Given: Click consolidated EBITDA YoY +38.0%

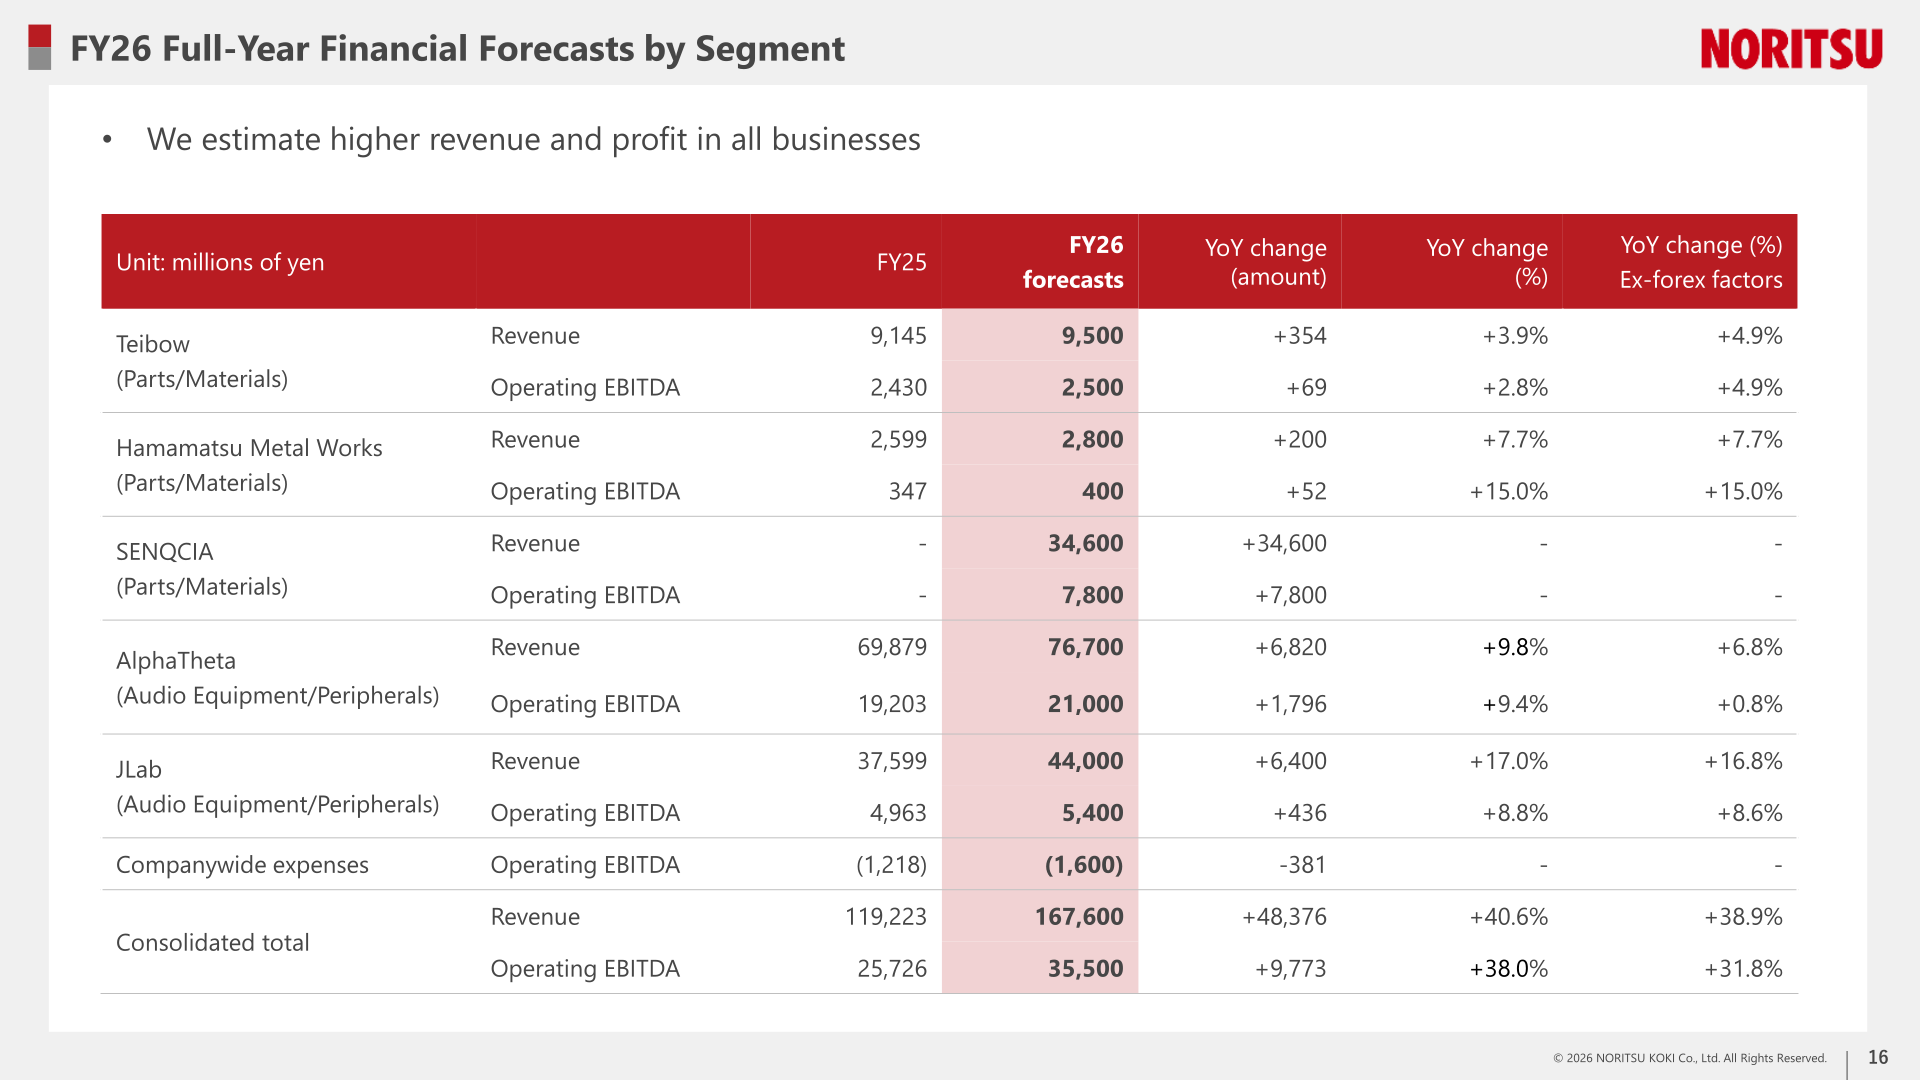Looking at the screenshot, I should [1508, 970].
